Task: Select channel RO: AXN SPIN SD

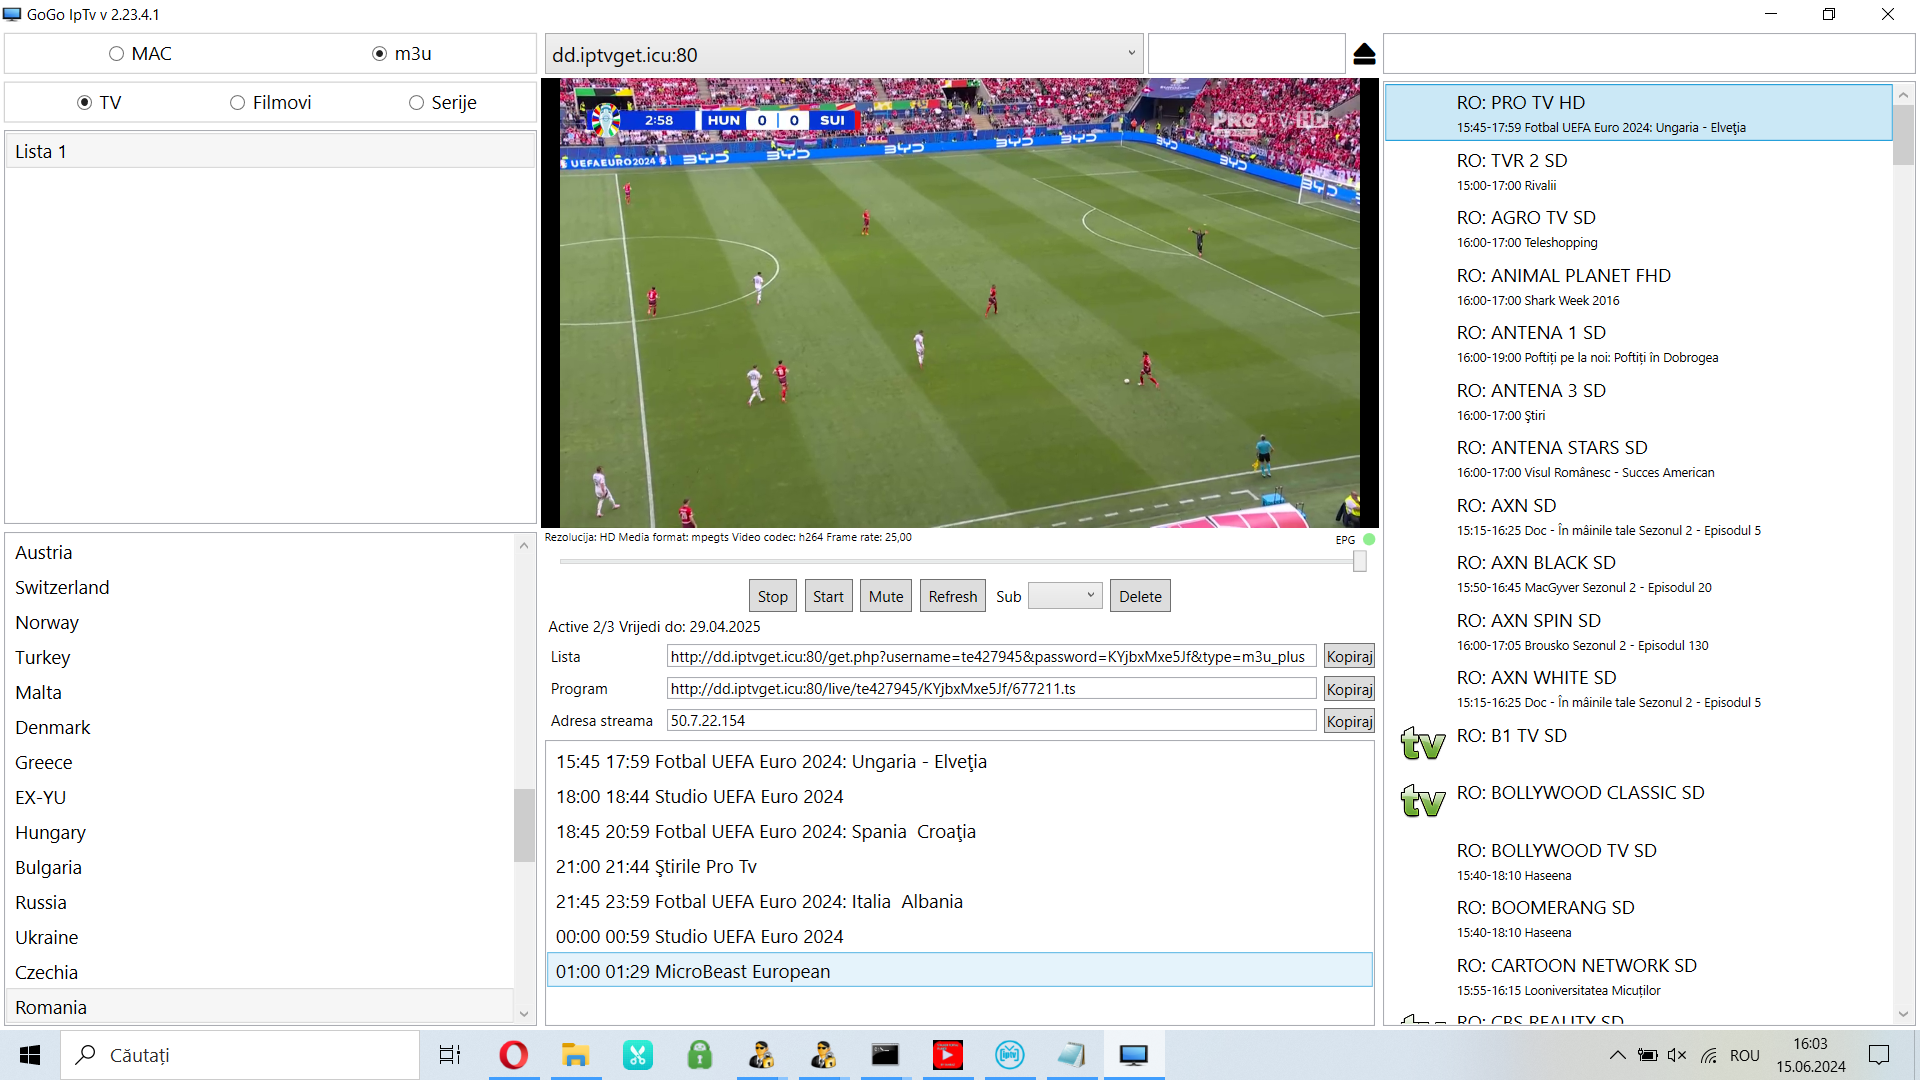Action: click(1638, 631)
